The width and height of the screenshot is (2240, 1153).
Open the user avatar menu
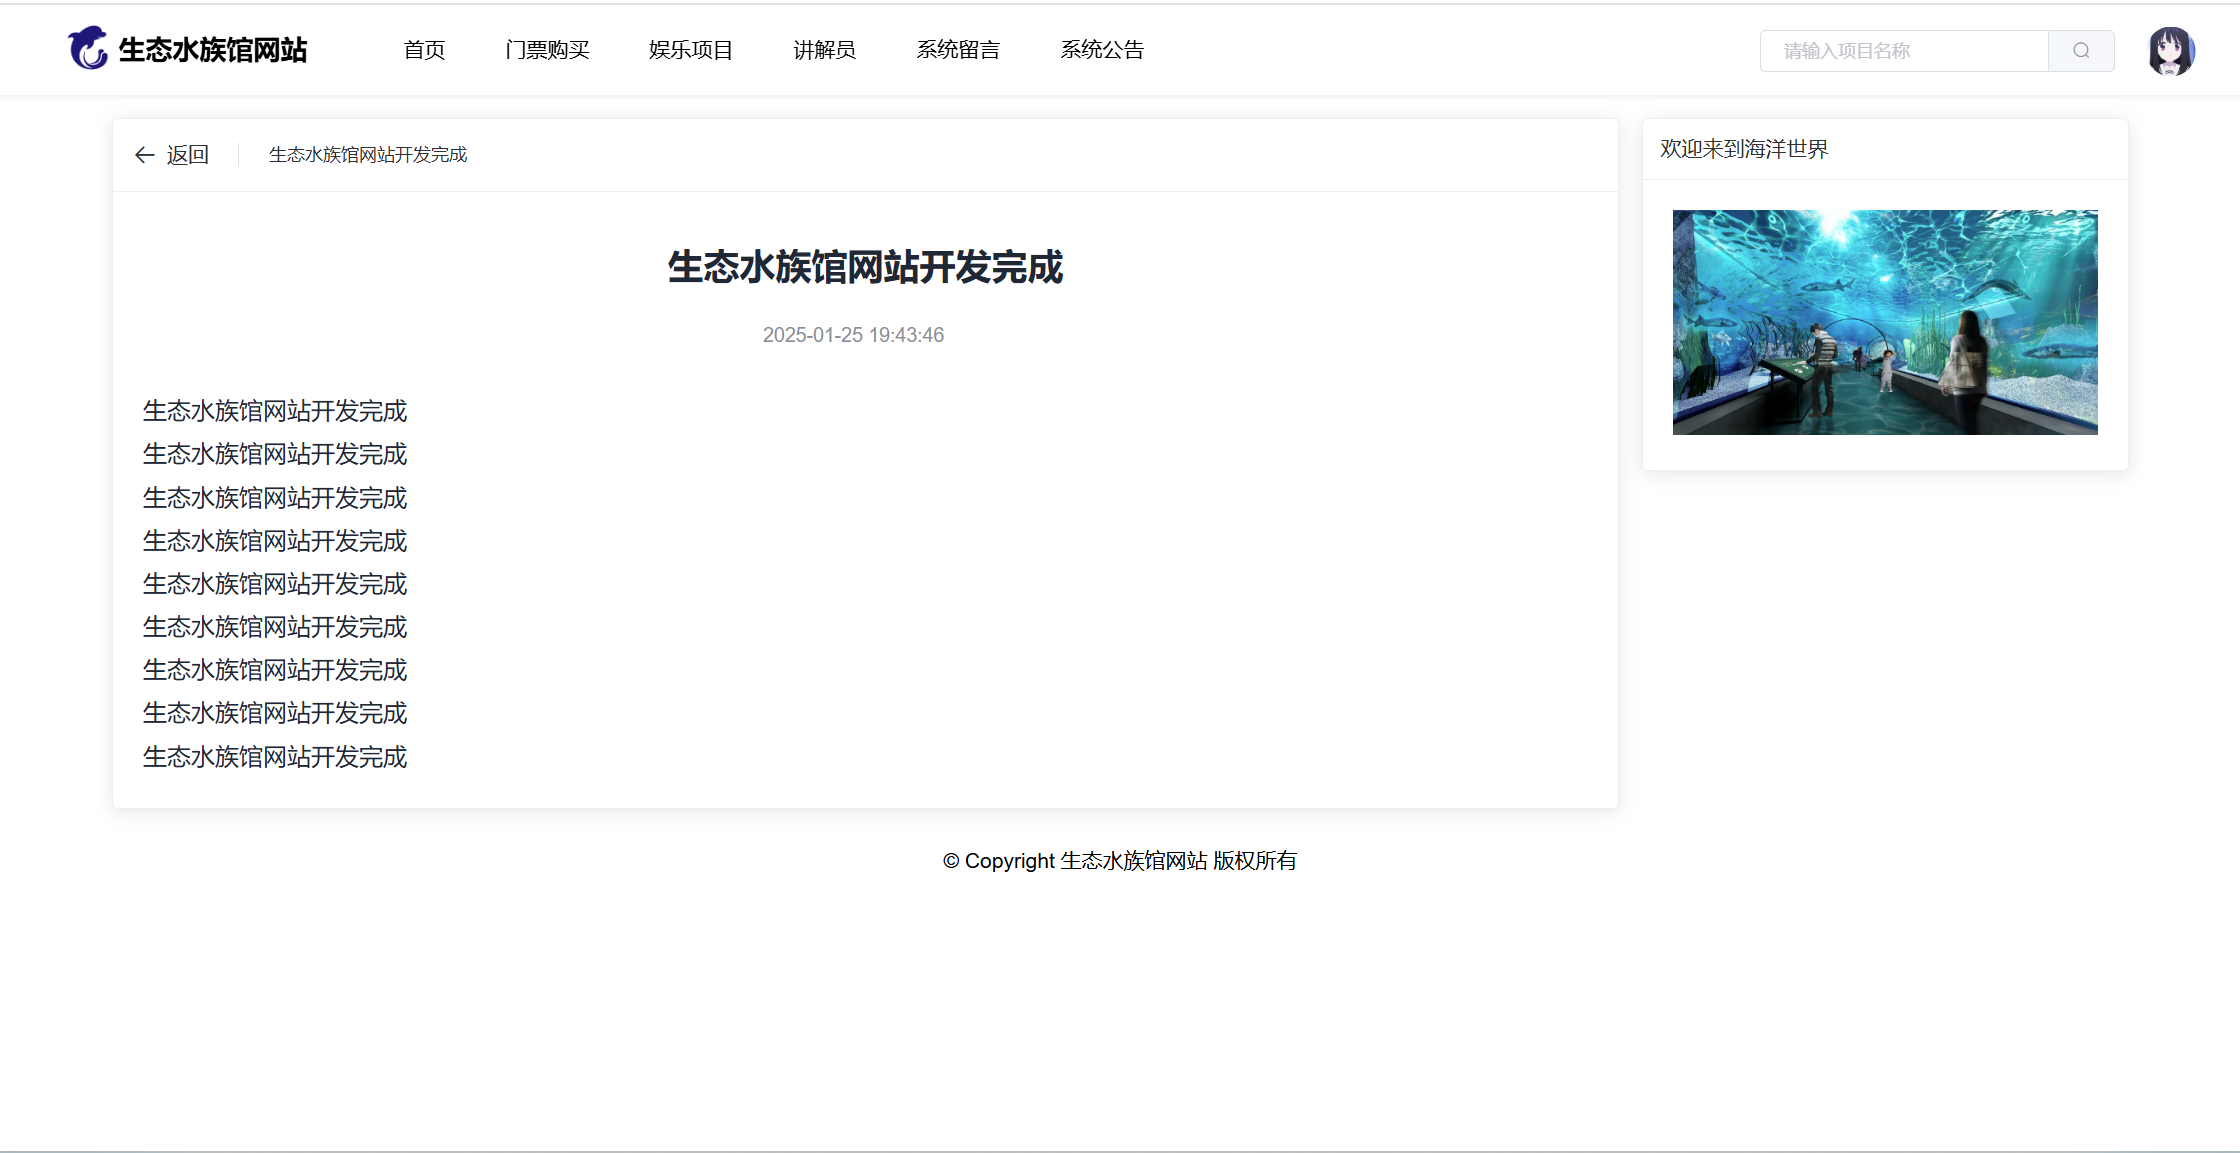2170,51
